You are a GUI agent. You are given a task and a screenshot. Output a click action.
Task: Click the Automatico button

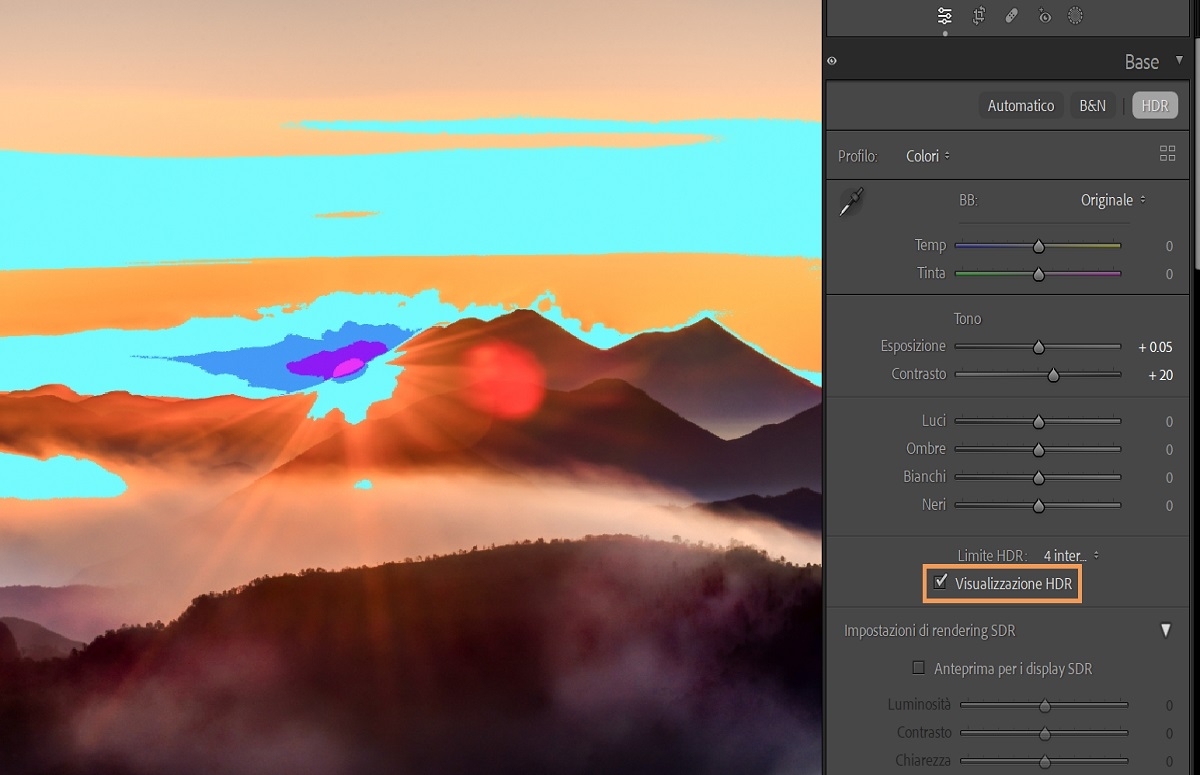pyautogui.click(x=1020, y=104)
